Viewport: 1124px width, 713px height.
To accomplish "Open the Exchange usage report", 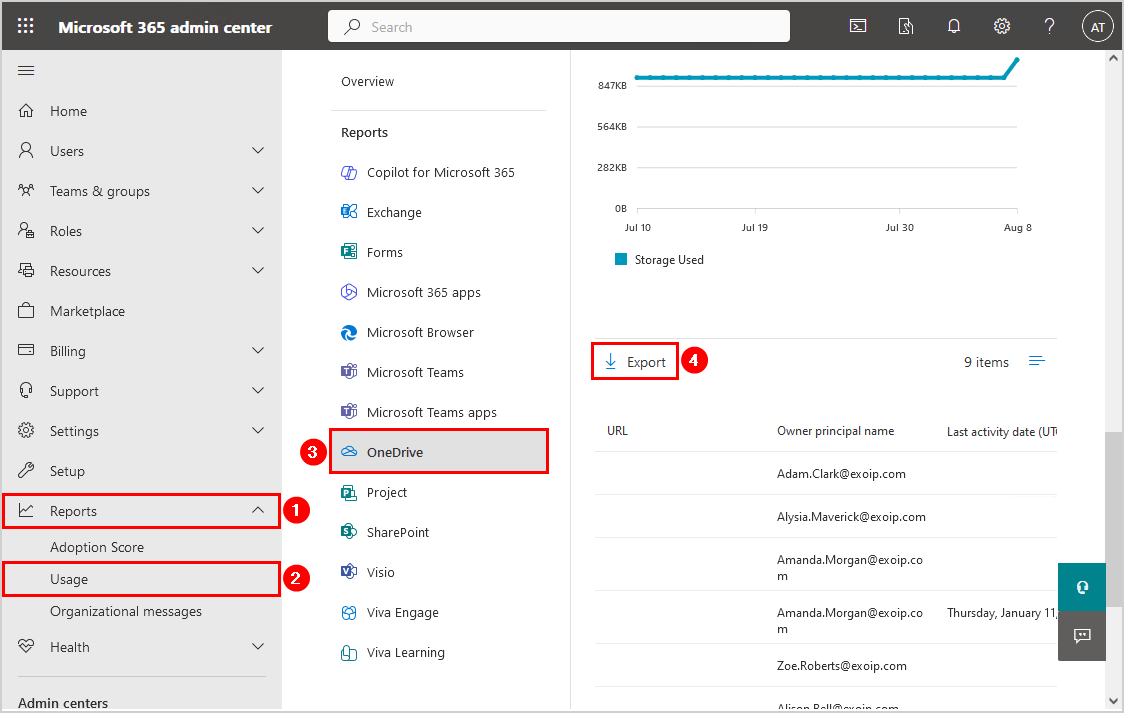I will pyautogui.click(x=393, y=212).
